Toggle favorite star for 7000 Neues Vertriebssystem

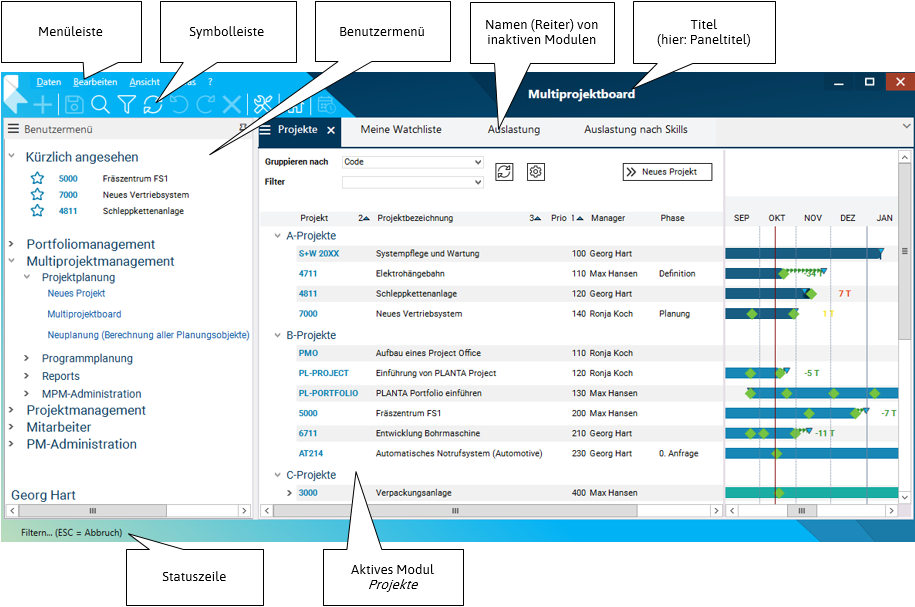tap(37, 195)
